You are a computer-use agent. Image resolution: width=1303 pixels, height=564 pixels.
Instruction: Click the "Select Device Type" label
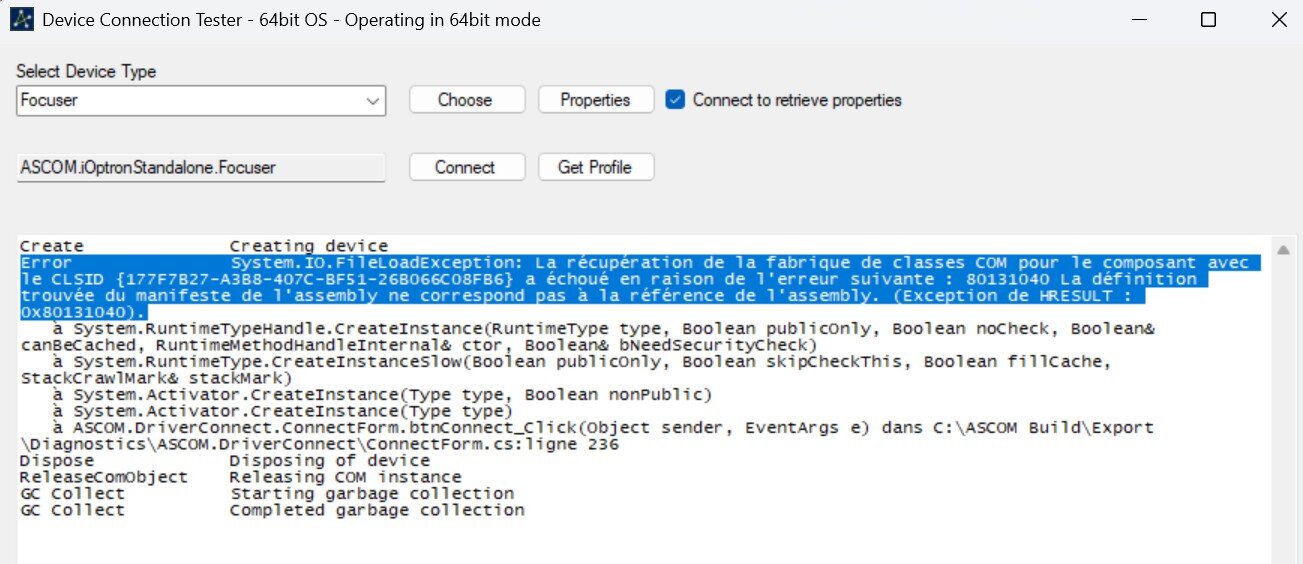[86, 72]
